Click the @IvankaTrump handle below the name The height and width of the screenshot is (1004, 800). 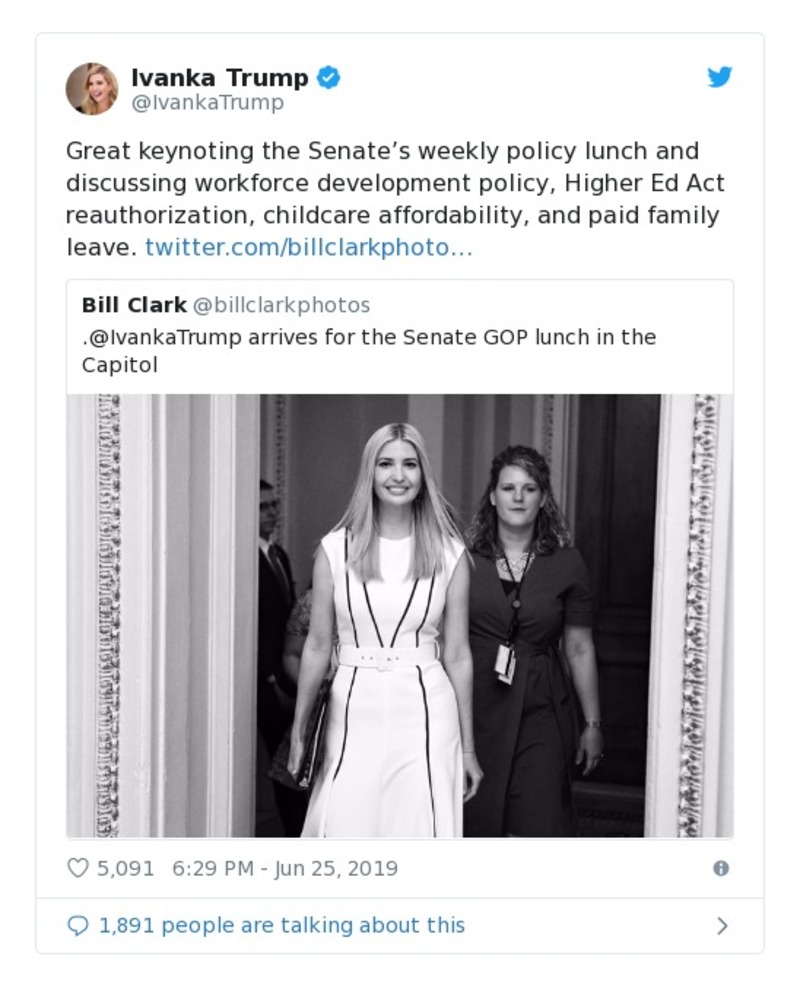pos(207,103)
